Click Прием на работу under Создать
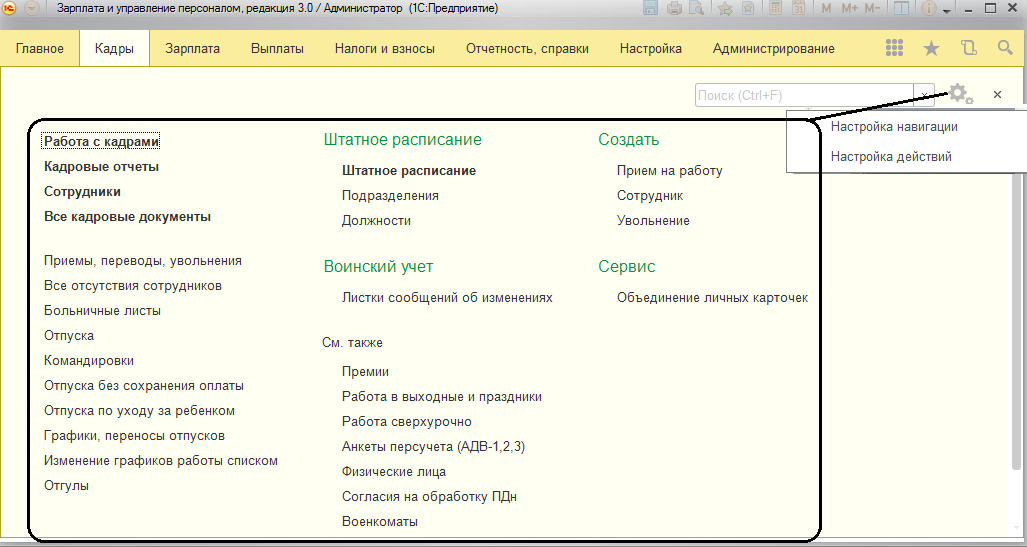The image size is (1027, 547). click(669, 171)
